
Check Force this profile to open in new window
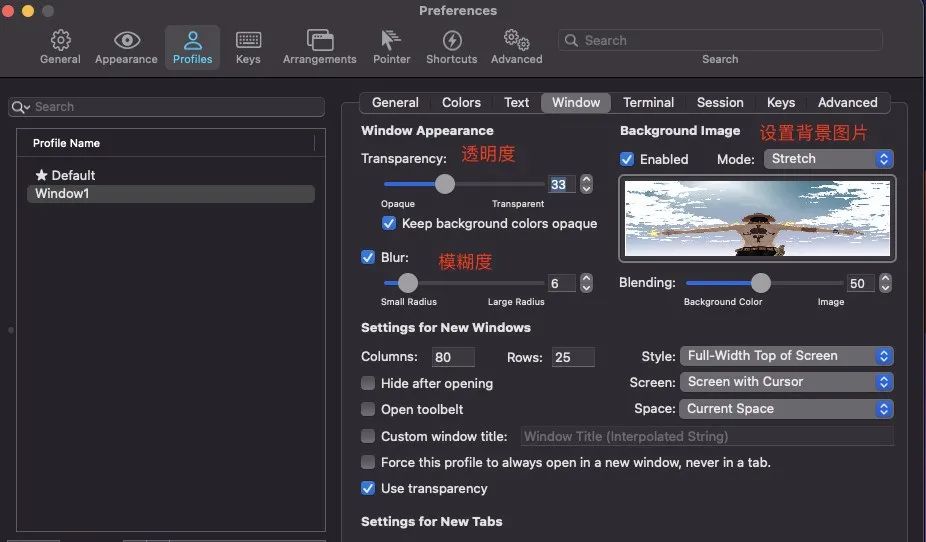coord(368,462)
